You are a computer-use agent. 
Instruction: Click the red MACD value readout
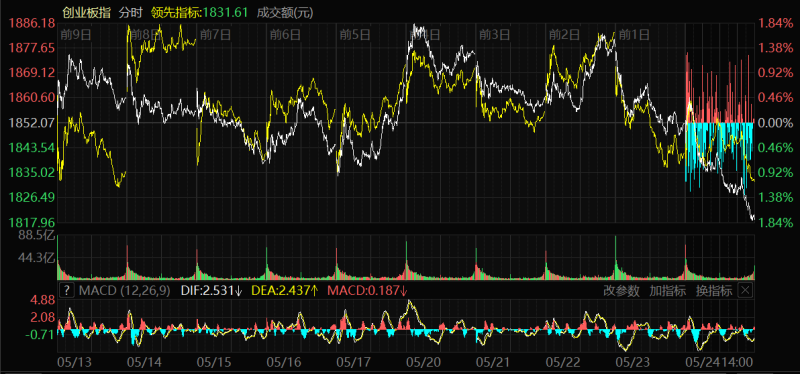pyautogui.click(x=367, y=291)
